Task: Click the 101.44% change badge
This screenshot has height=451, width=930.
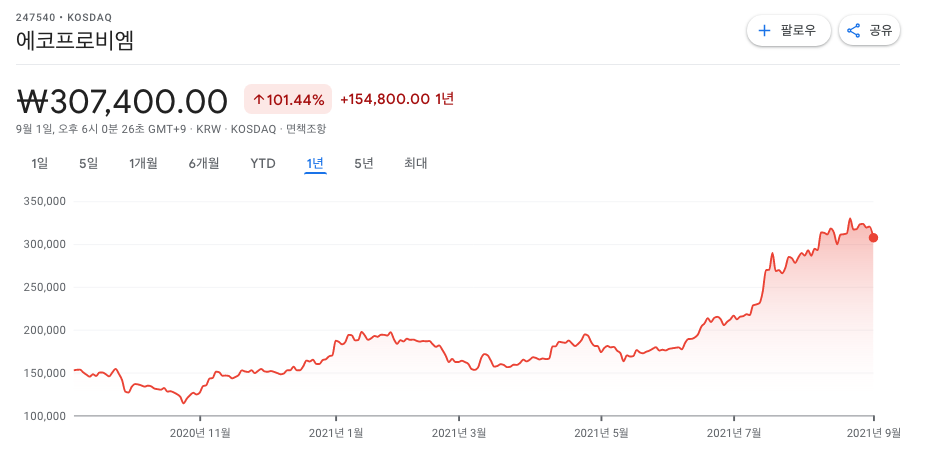Action: 288,99
